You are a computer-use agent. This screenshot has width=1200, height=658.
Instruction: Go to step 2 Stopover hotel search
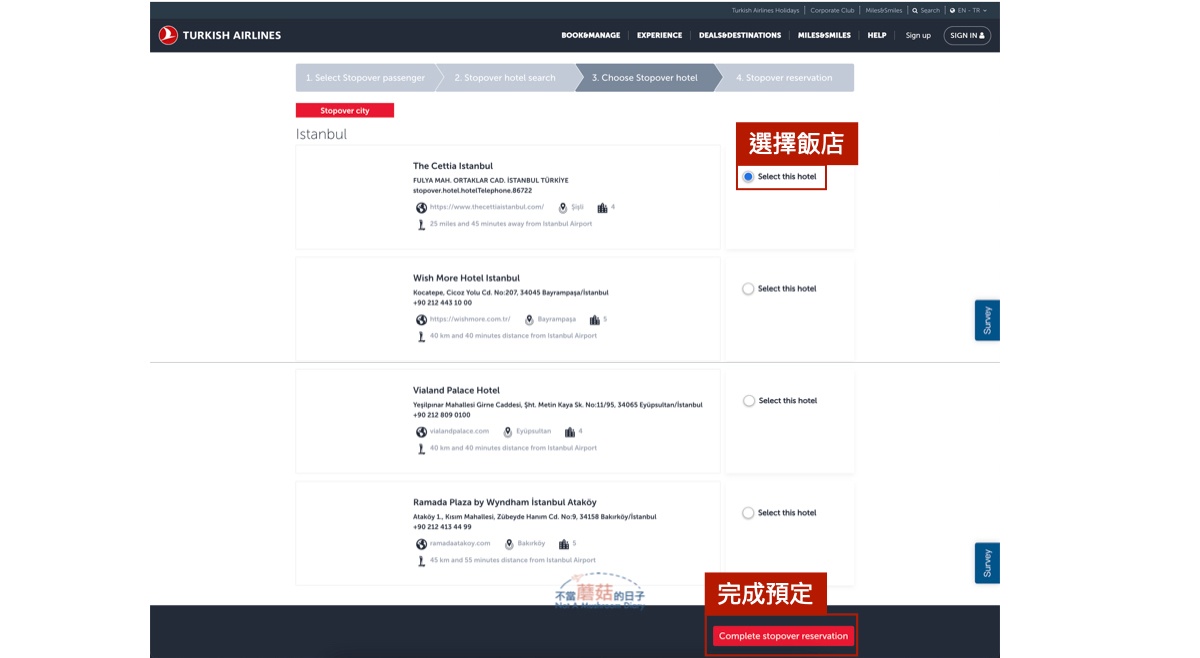coord(504,78)
